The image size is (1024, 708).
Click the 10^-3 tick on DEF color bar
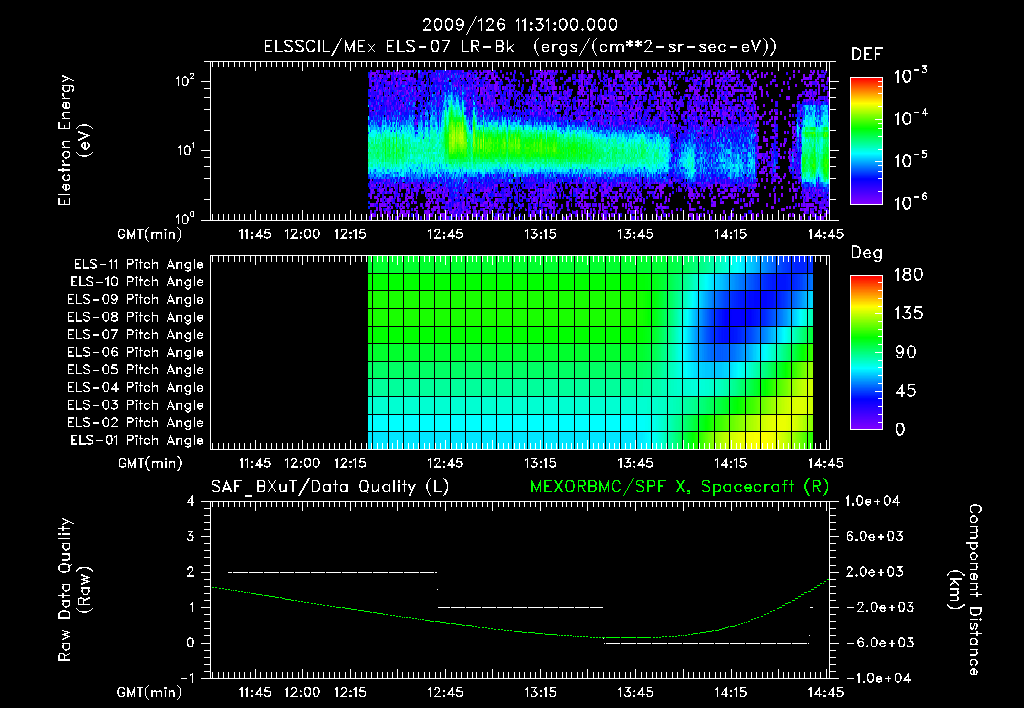(x=910, y=75)
